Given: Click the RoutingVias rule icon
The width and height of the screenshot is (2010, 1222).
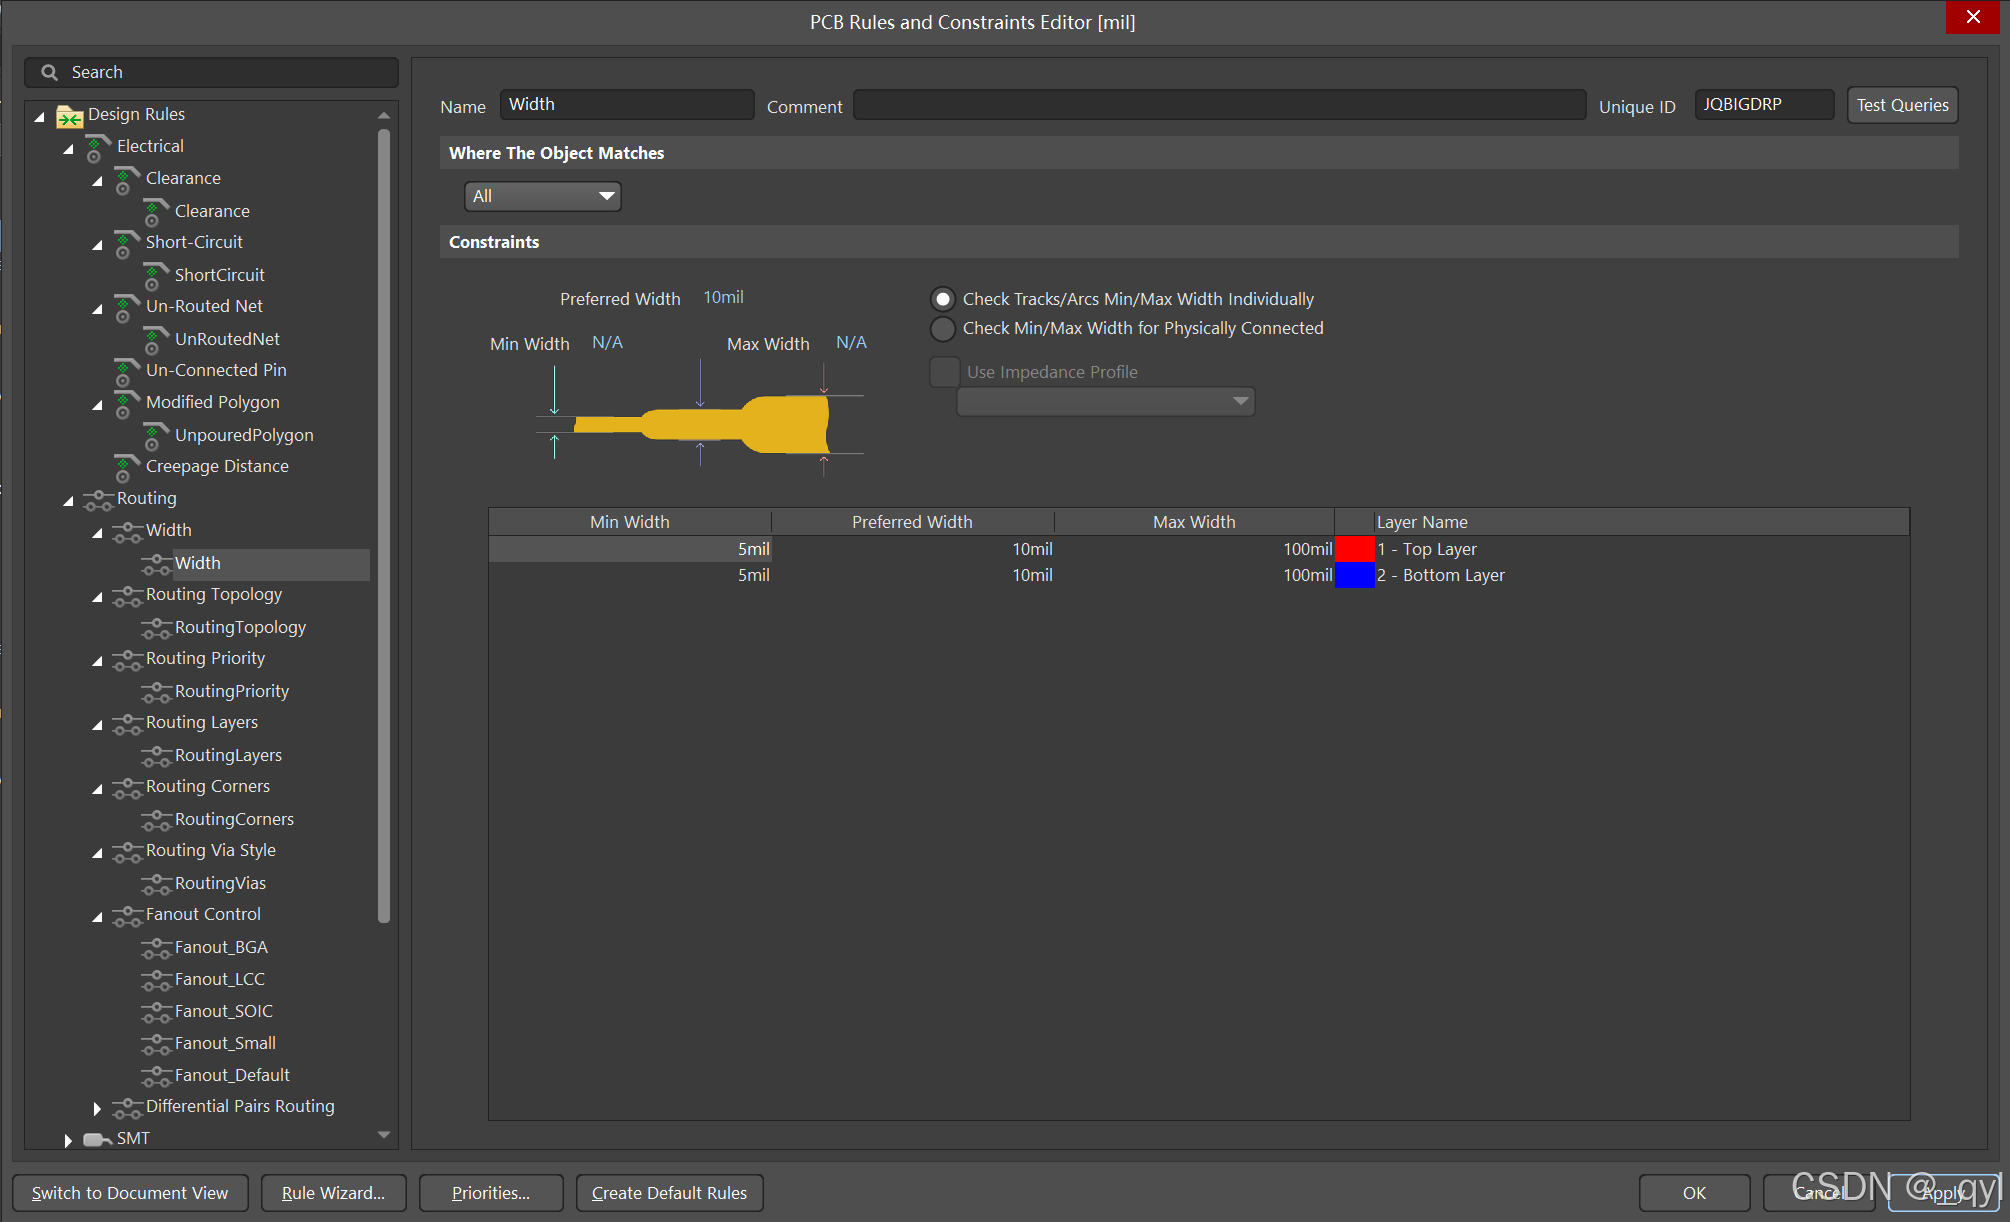Looking at the screenshot, I should point(156,884).
